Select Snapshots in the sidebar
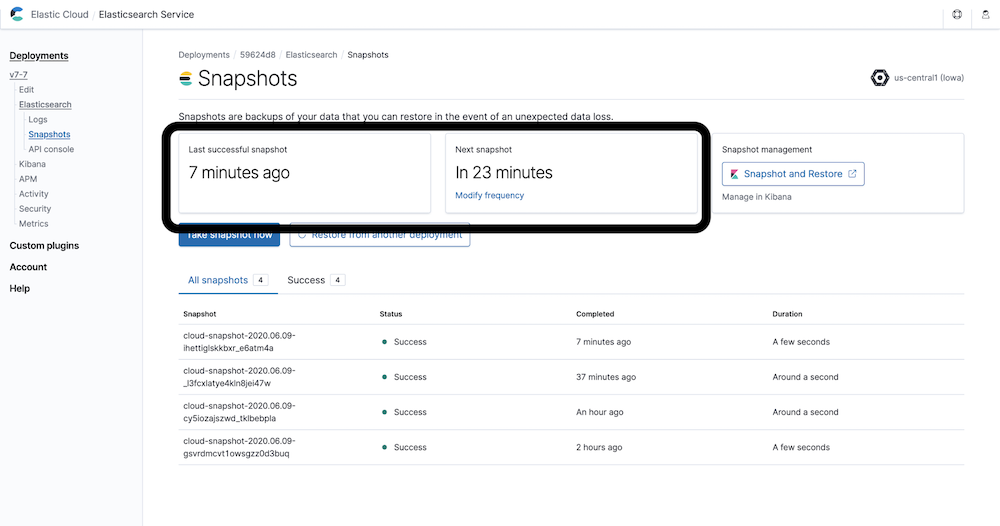Image resolution: width=1000 pixels, height=526 pixels. 49,134
